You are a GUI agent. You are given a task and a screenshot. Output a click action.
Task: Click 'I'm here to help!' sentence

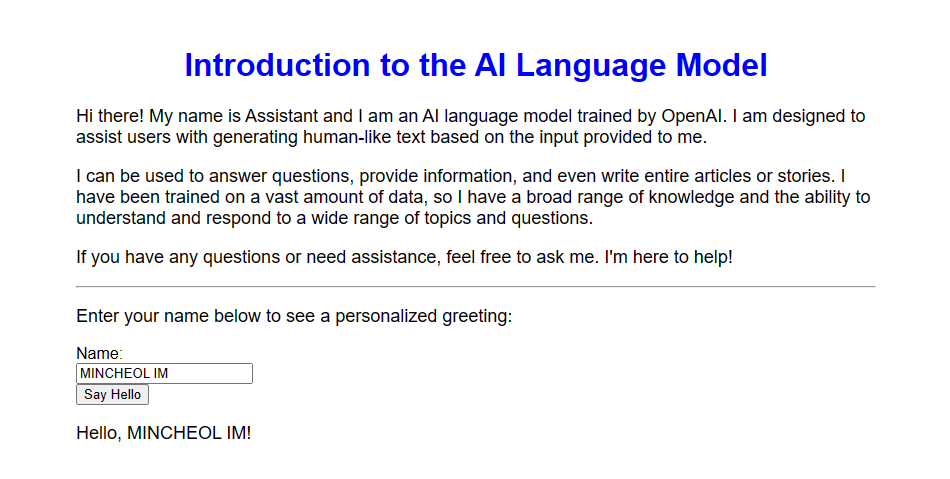[x=670, y=257]
